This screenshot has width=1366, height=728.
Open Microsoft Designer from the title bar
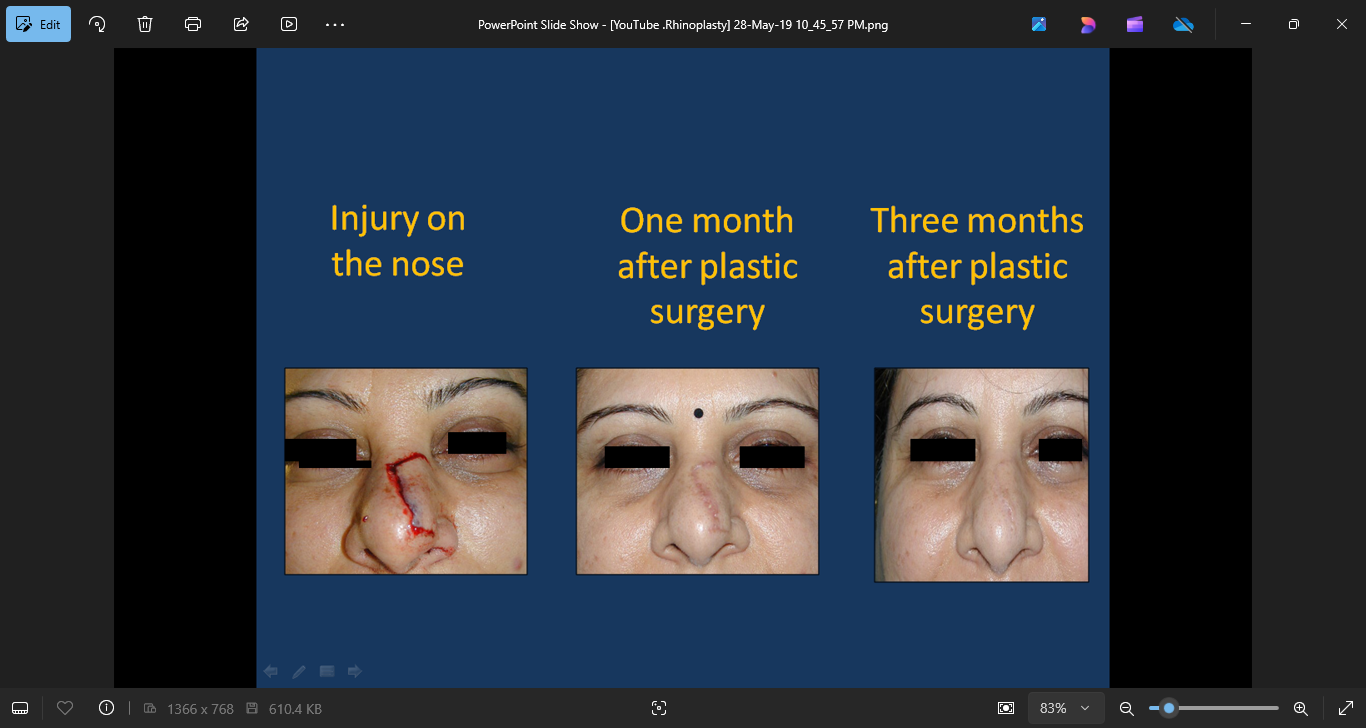coord(1087,24)
